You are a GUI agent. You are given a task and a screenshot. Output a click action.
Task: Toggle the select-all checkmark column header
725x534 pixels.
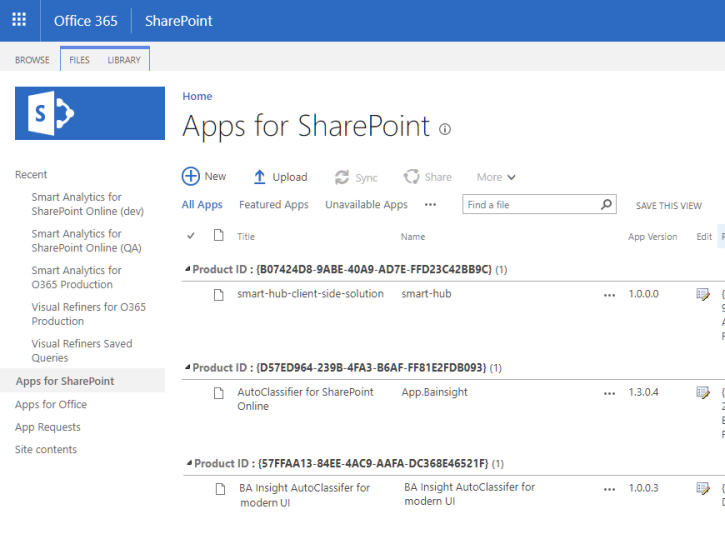(x=191, y=237)
